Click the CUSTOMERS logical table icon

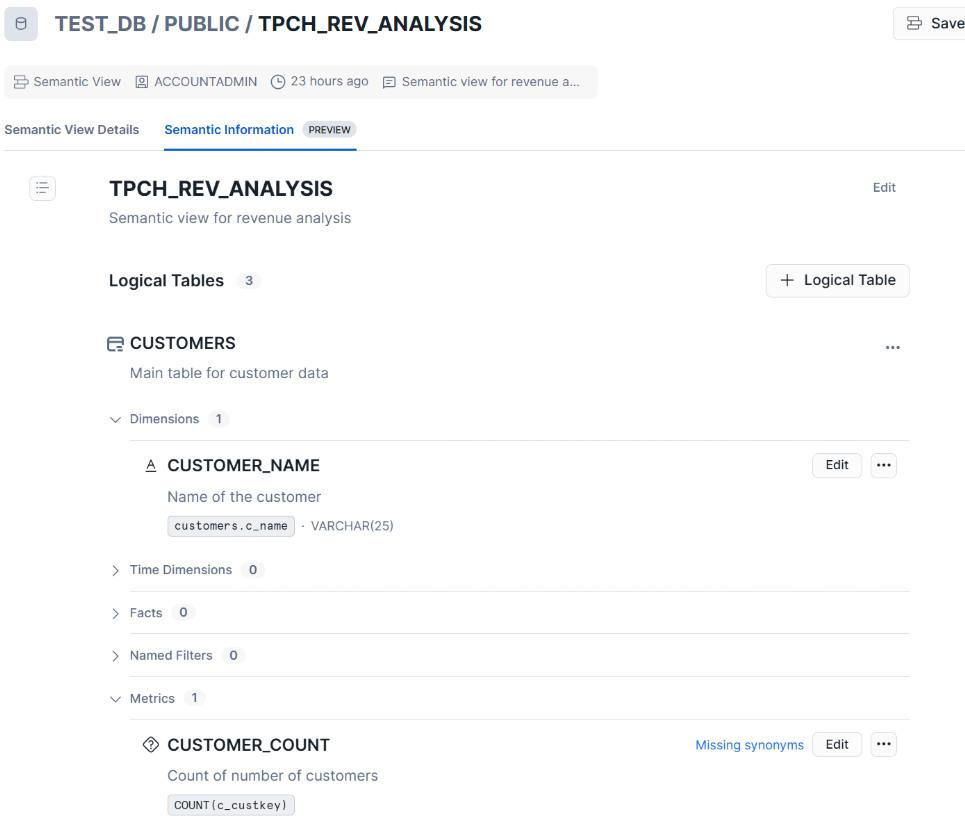[116, 344]
